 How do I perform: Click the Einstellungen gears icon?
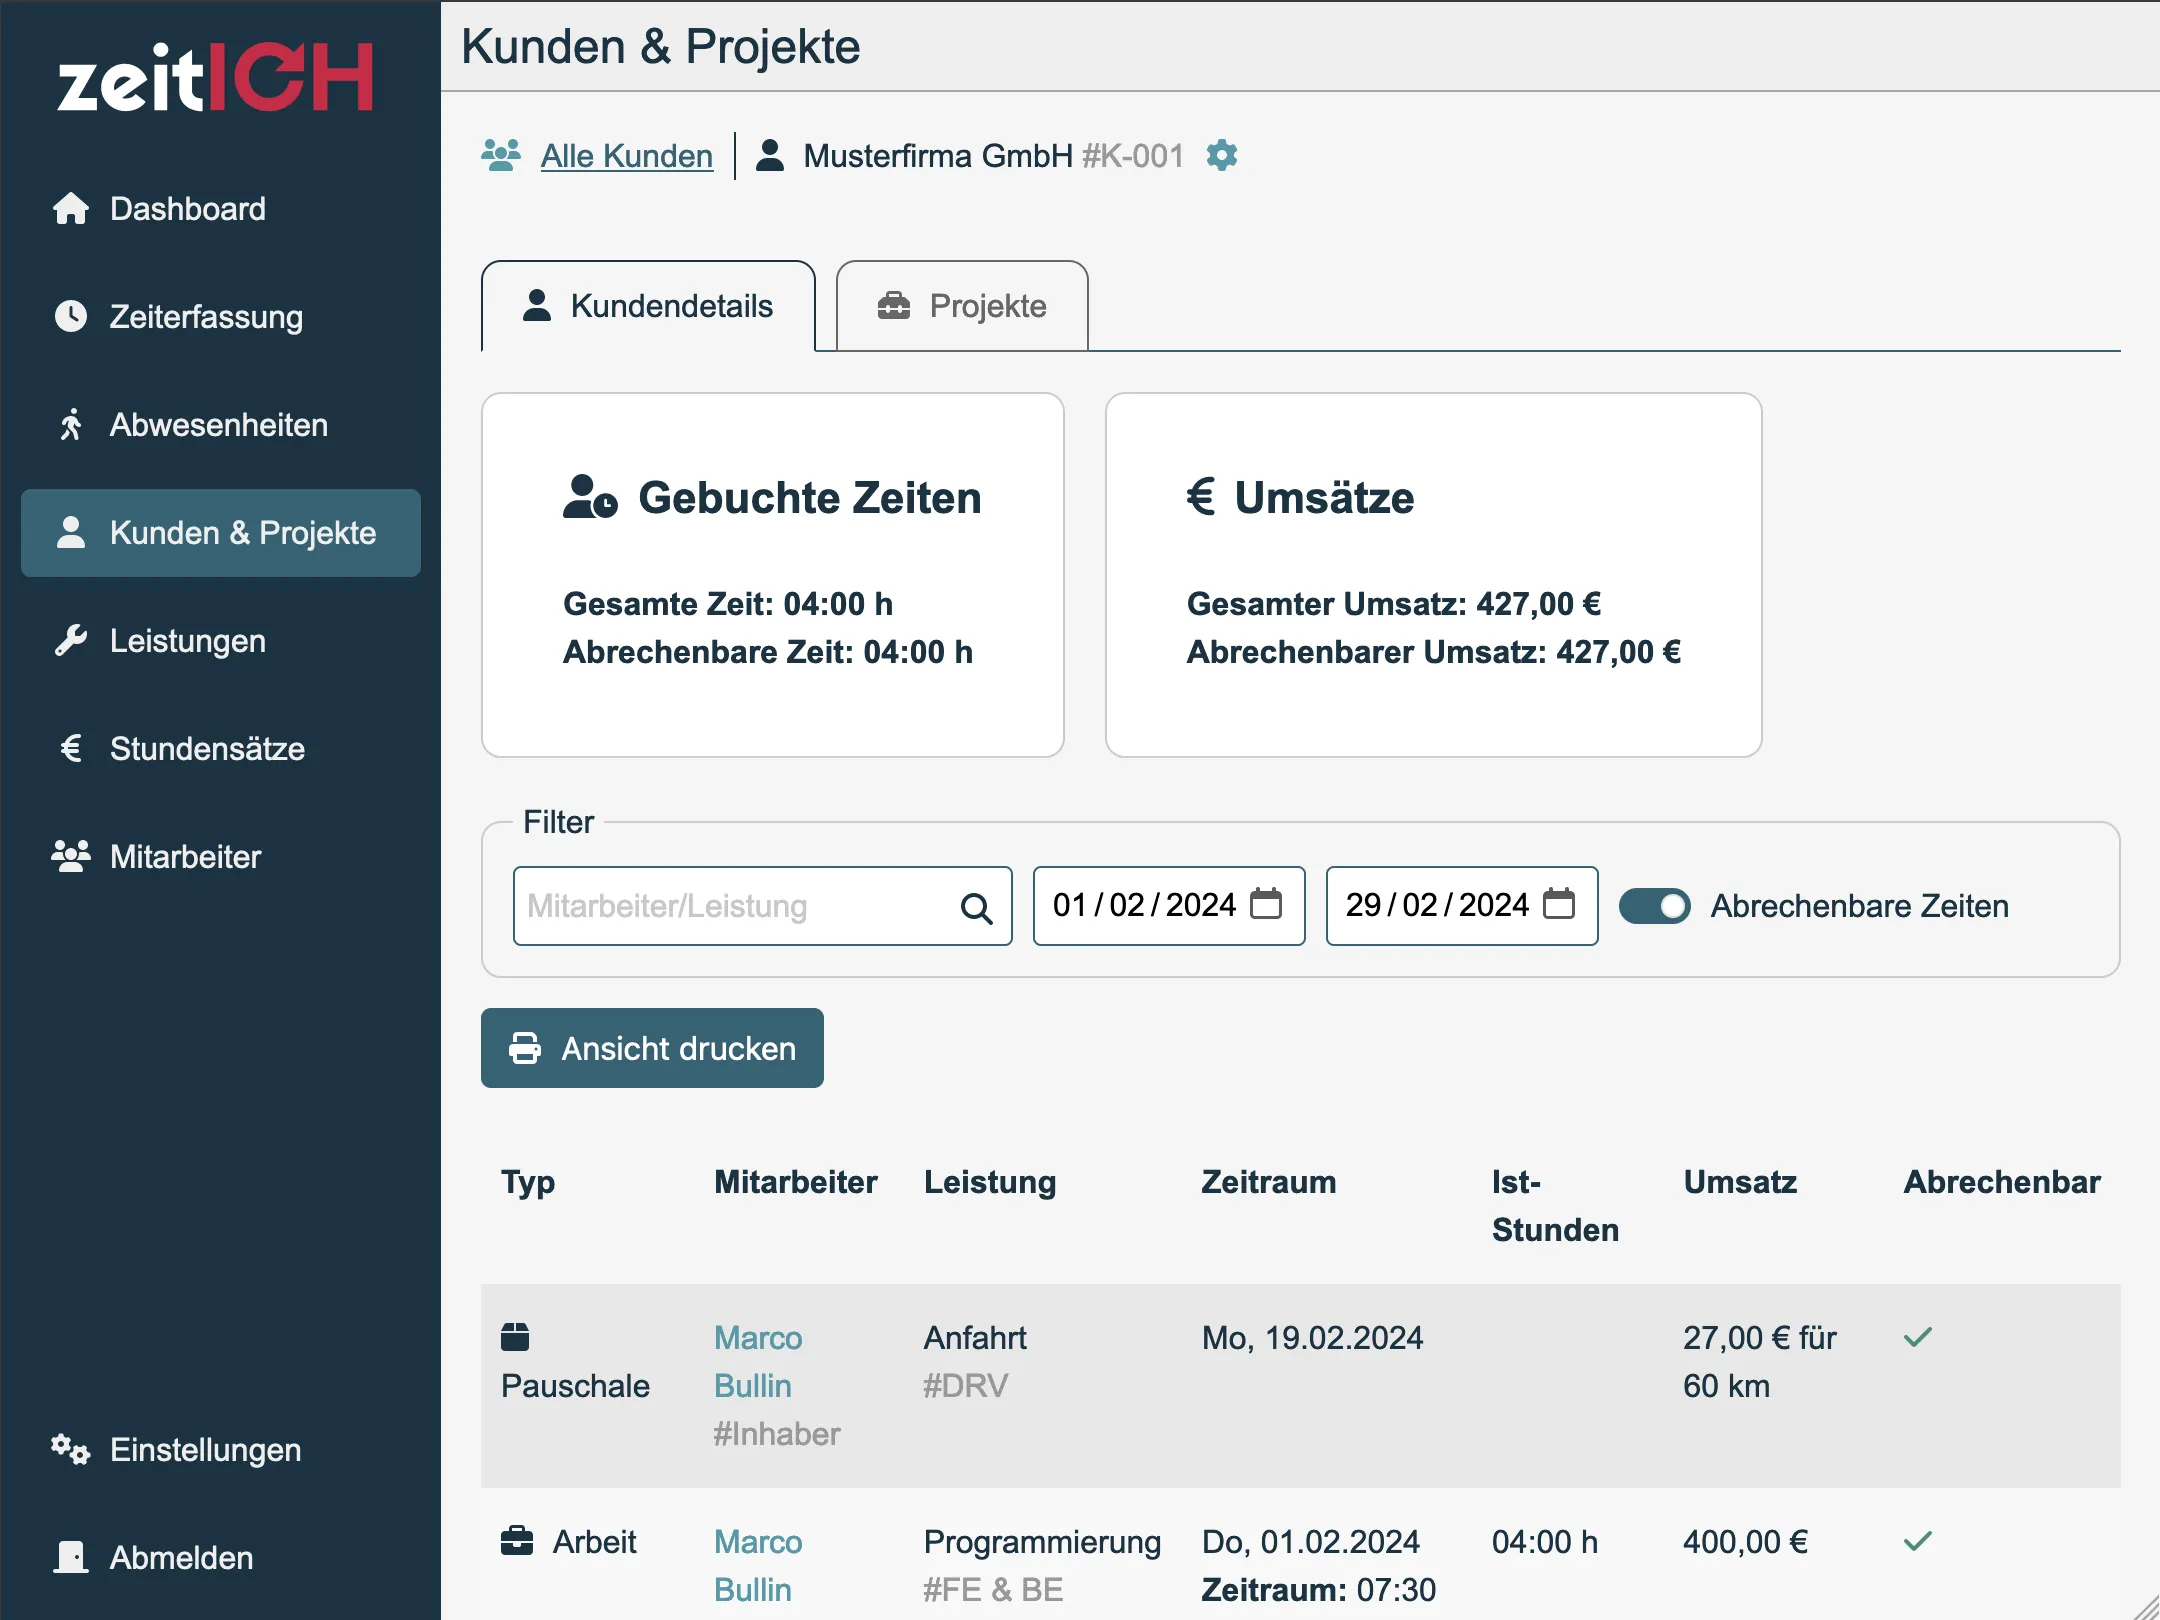[71, 1449]
